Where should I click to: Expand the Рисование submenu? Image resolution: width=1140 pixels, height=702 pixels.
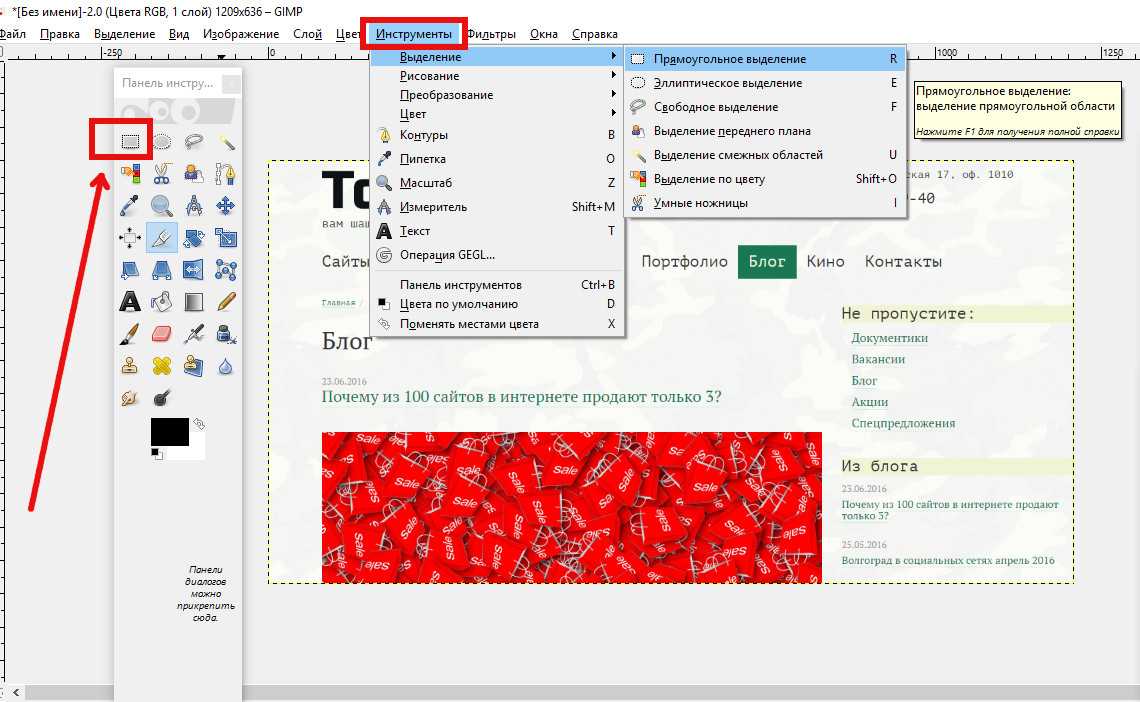(x=430, y=76)
